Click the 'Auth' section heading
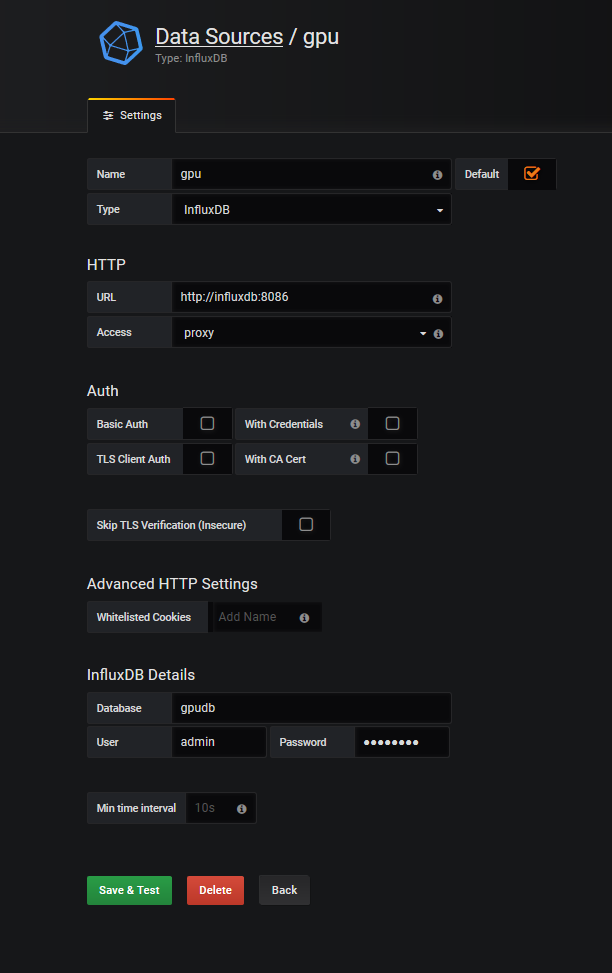 point(102,391)
